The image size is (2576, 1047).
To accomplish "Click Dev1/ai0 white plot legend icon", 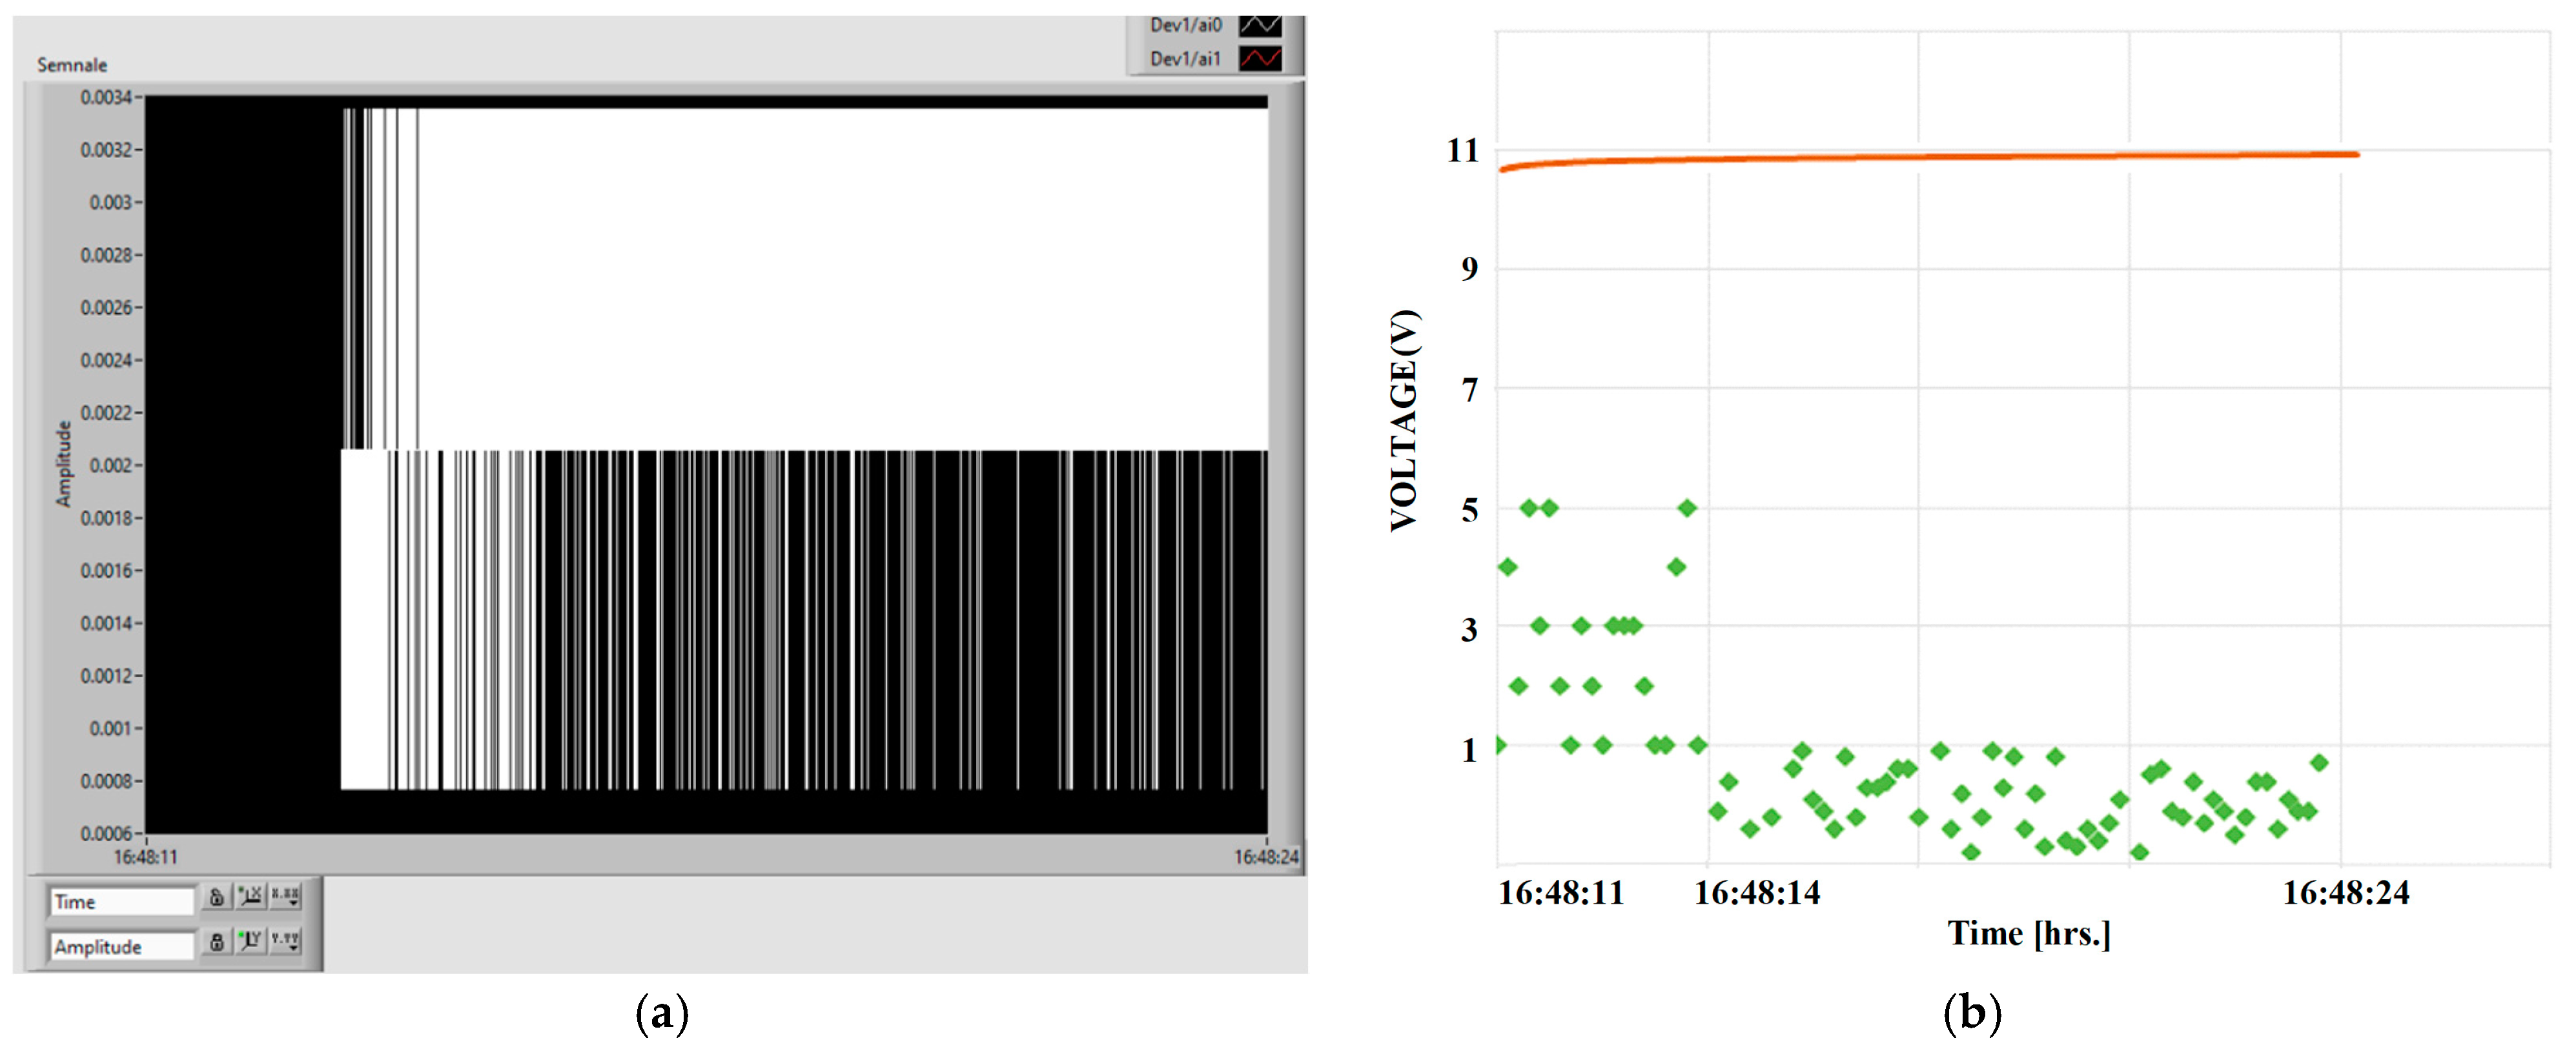I will (1260, 25).
